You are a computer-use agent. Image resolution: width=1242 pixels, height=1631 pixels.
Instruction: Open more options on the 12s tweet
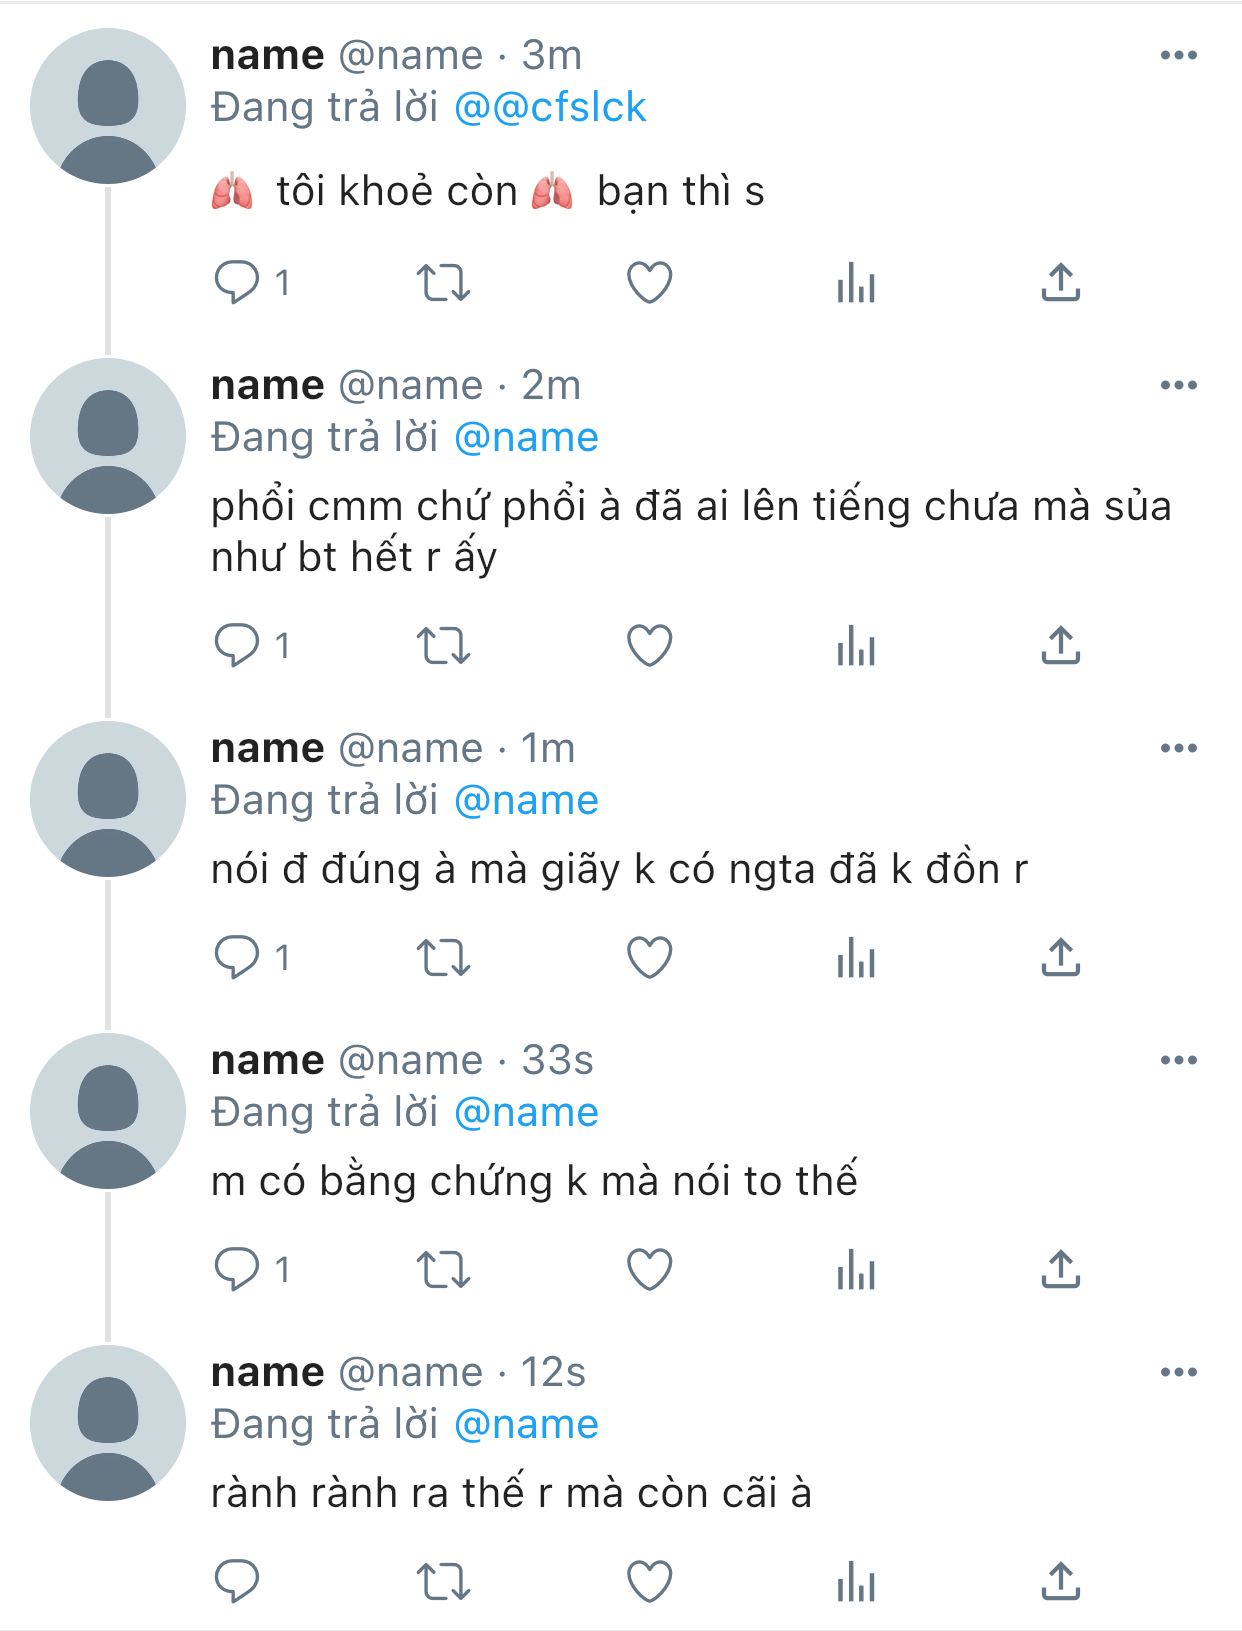coord(1178,1372)
